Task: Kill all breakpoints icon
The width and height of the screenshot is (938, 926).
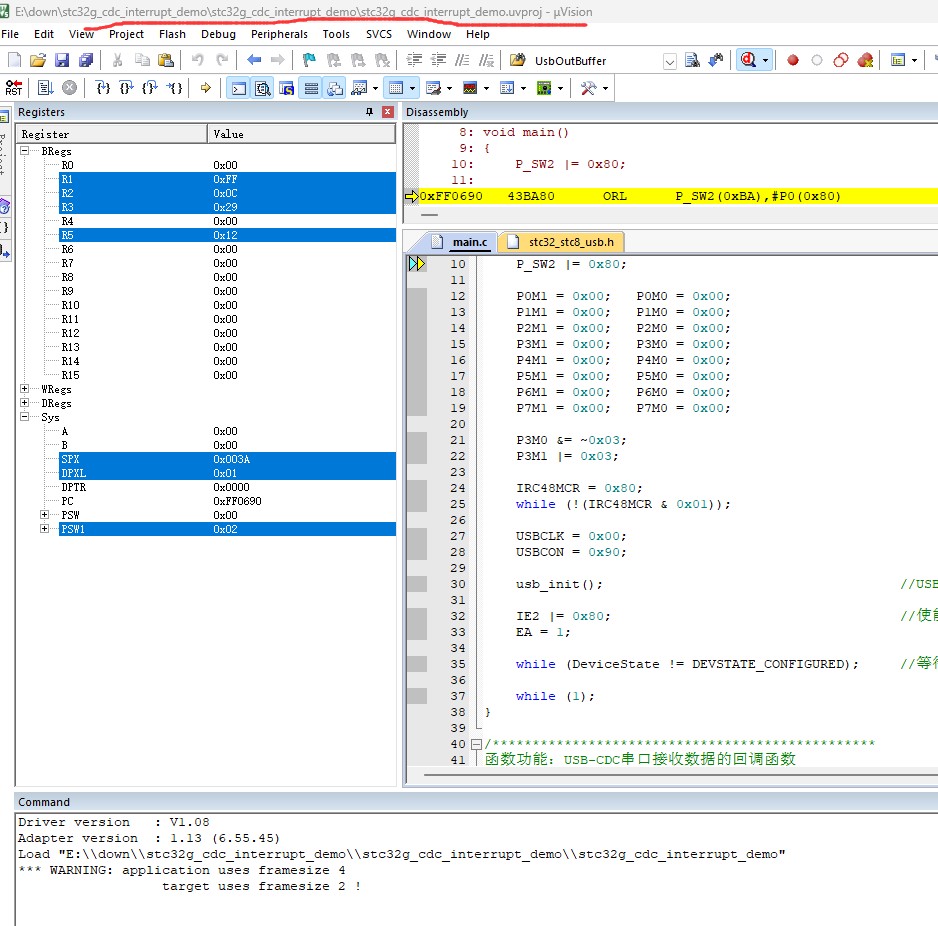Action: pos(865,60)
